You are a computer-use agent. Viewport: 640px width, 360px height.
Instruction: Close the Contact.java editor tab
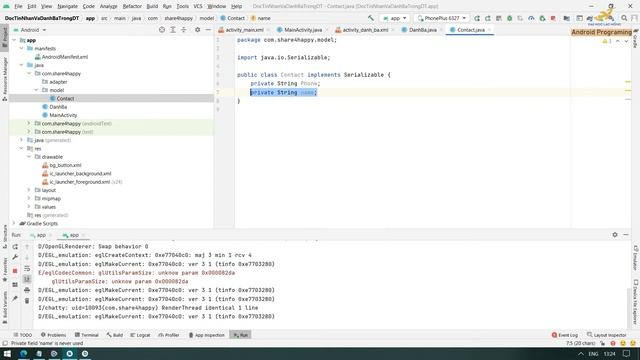[489, 30]
